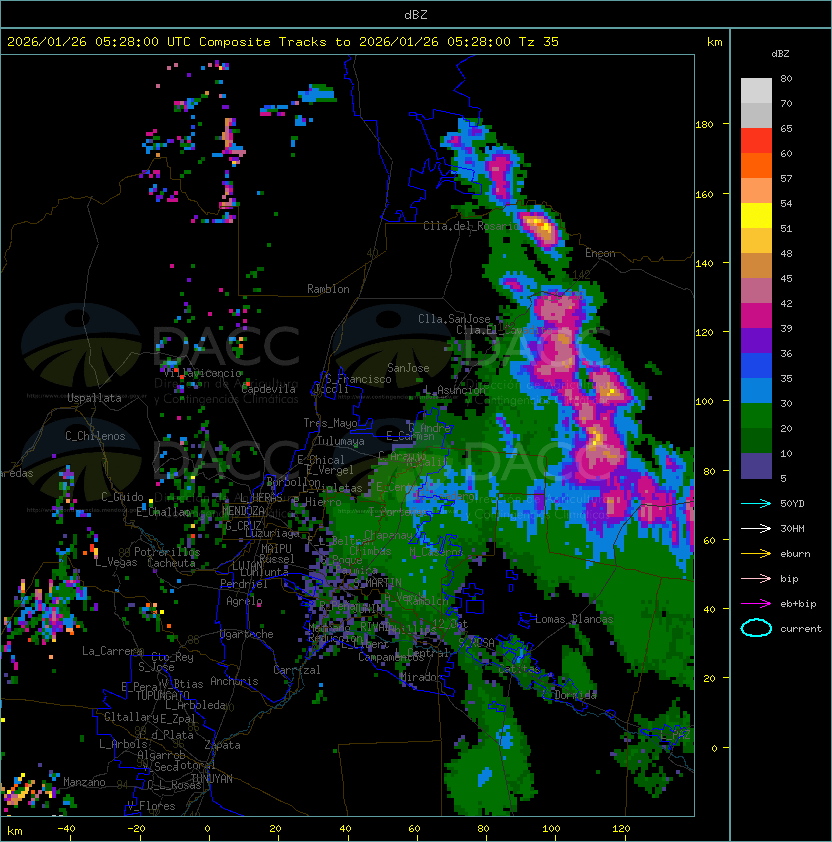Screen dimensions: 832x842
Task: Click the magenta eb+bip arrow icon
Action: click(x=756, y=604)
